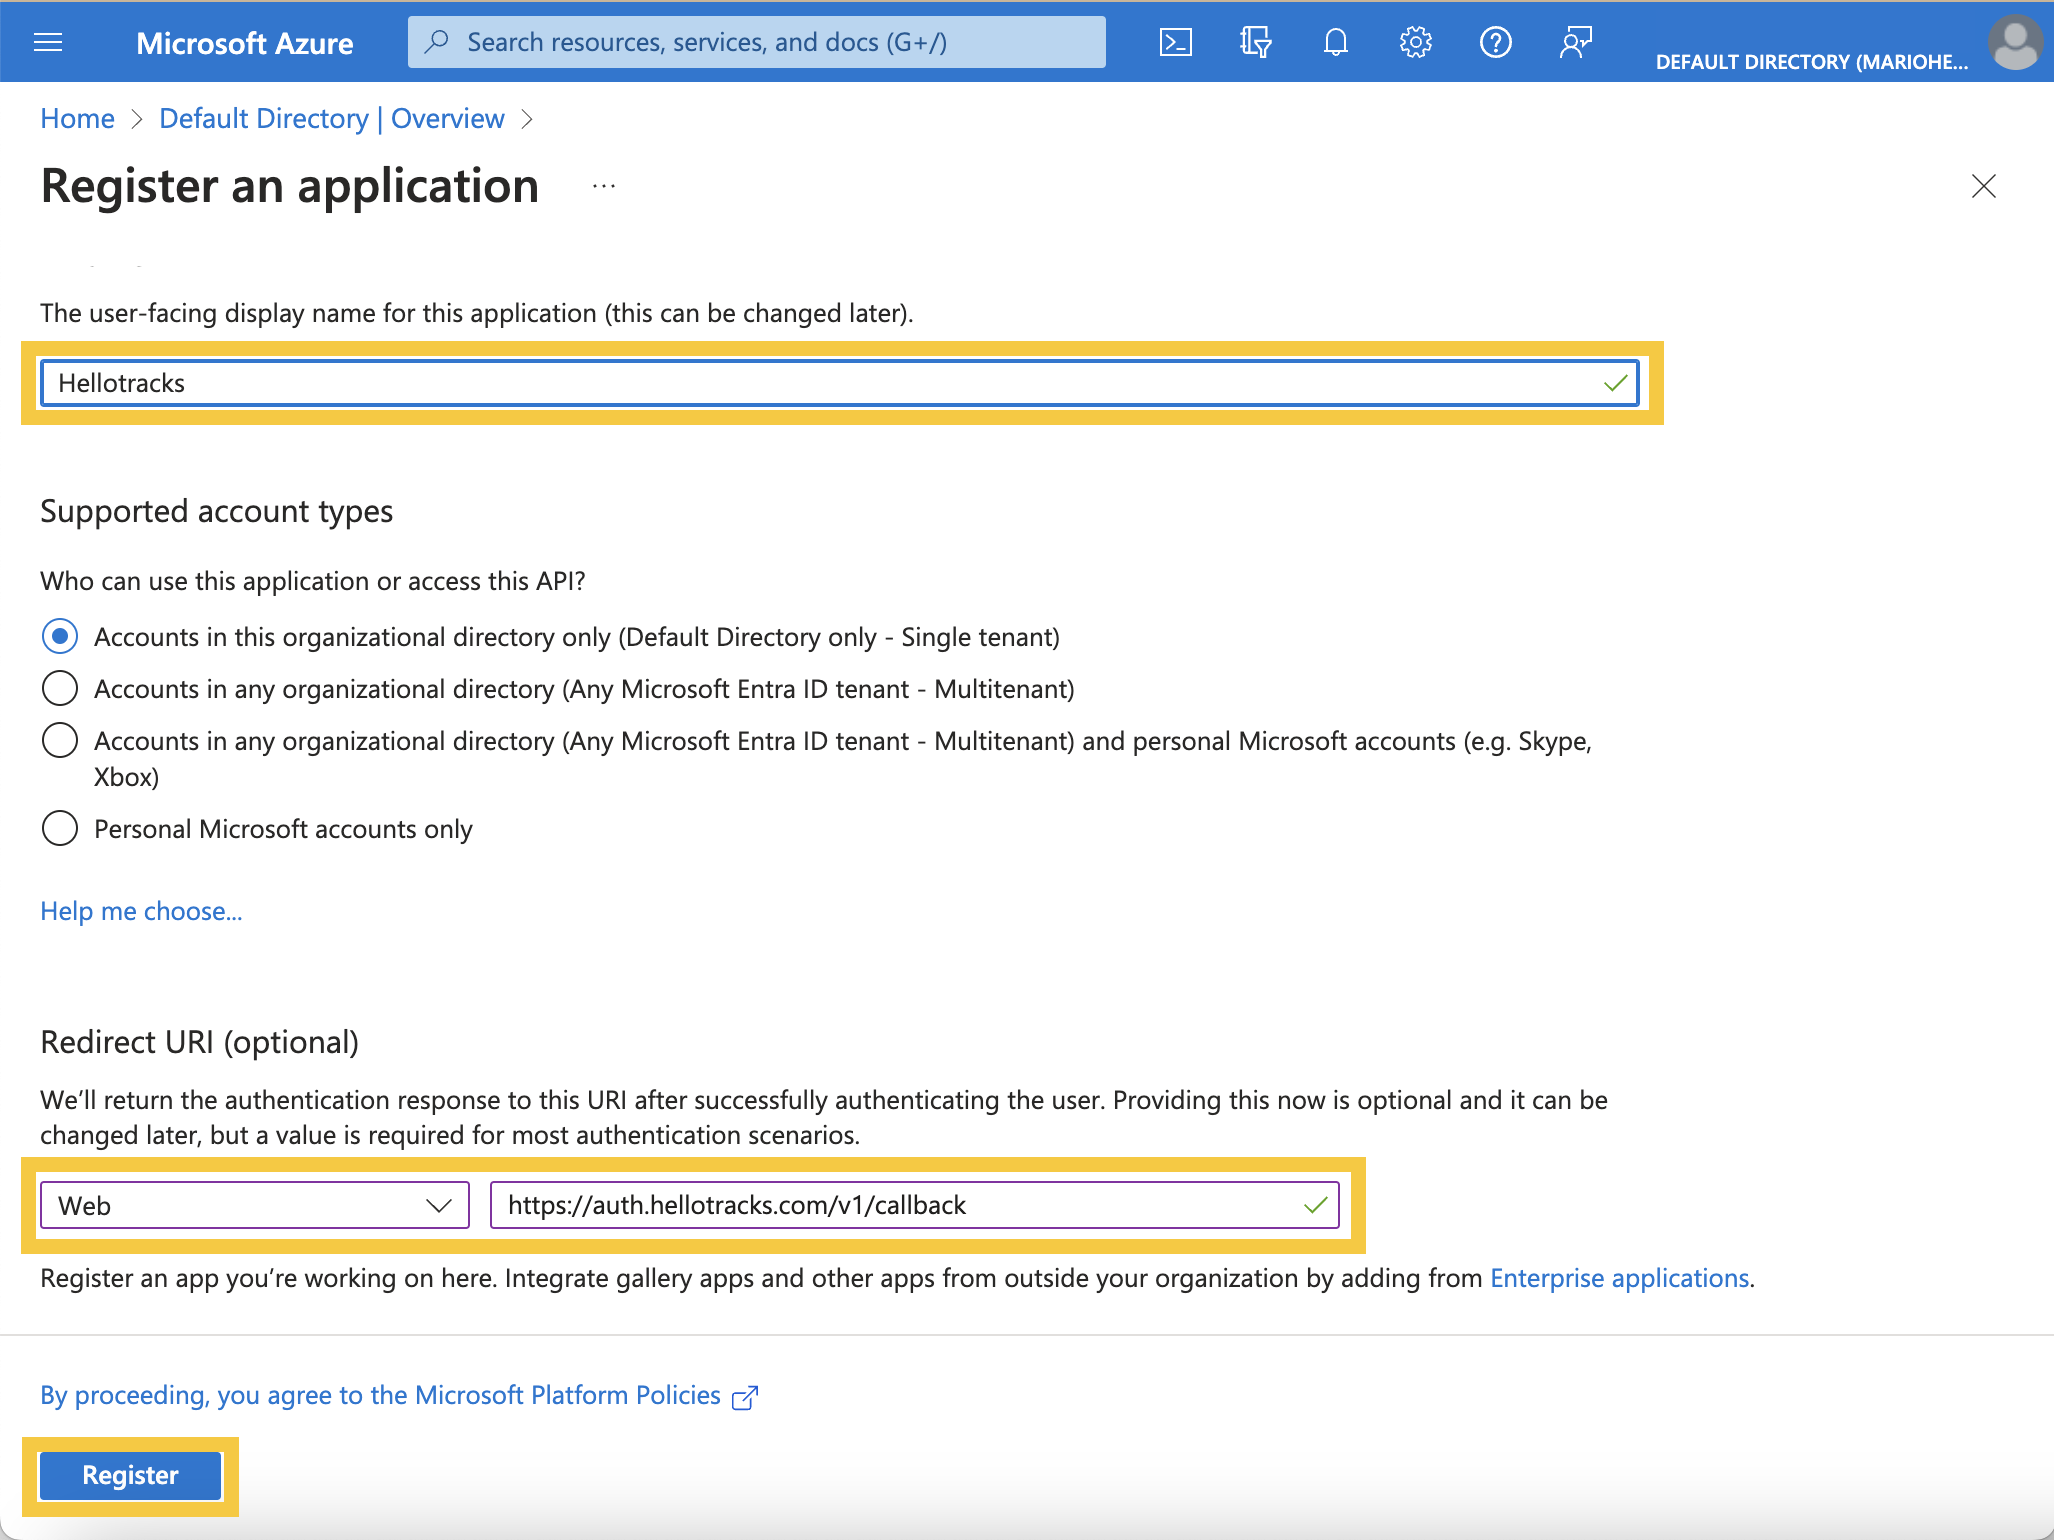The width and height of the screenshot is (2054, 1540).
Task: Open the Directories and subscriptions filter icon
Action: point(1255,42)
